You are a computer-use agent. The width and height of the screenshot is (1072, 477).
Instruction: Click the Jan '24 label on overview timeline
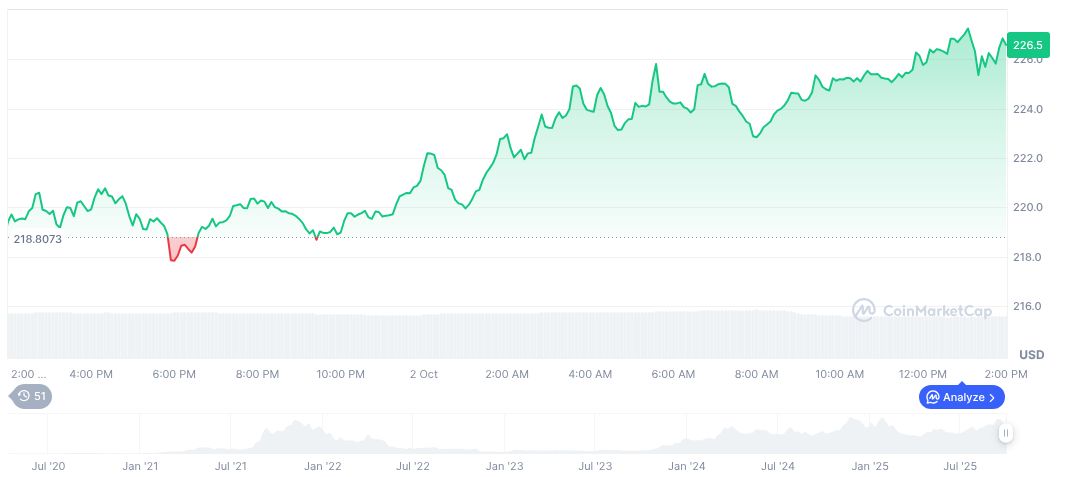pos(686,466)
